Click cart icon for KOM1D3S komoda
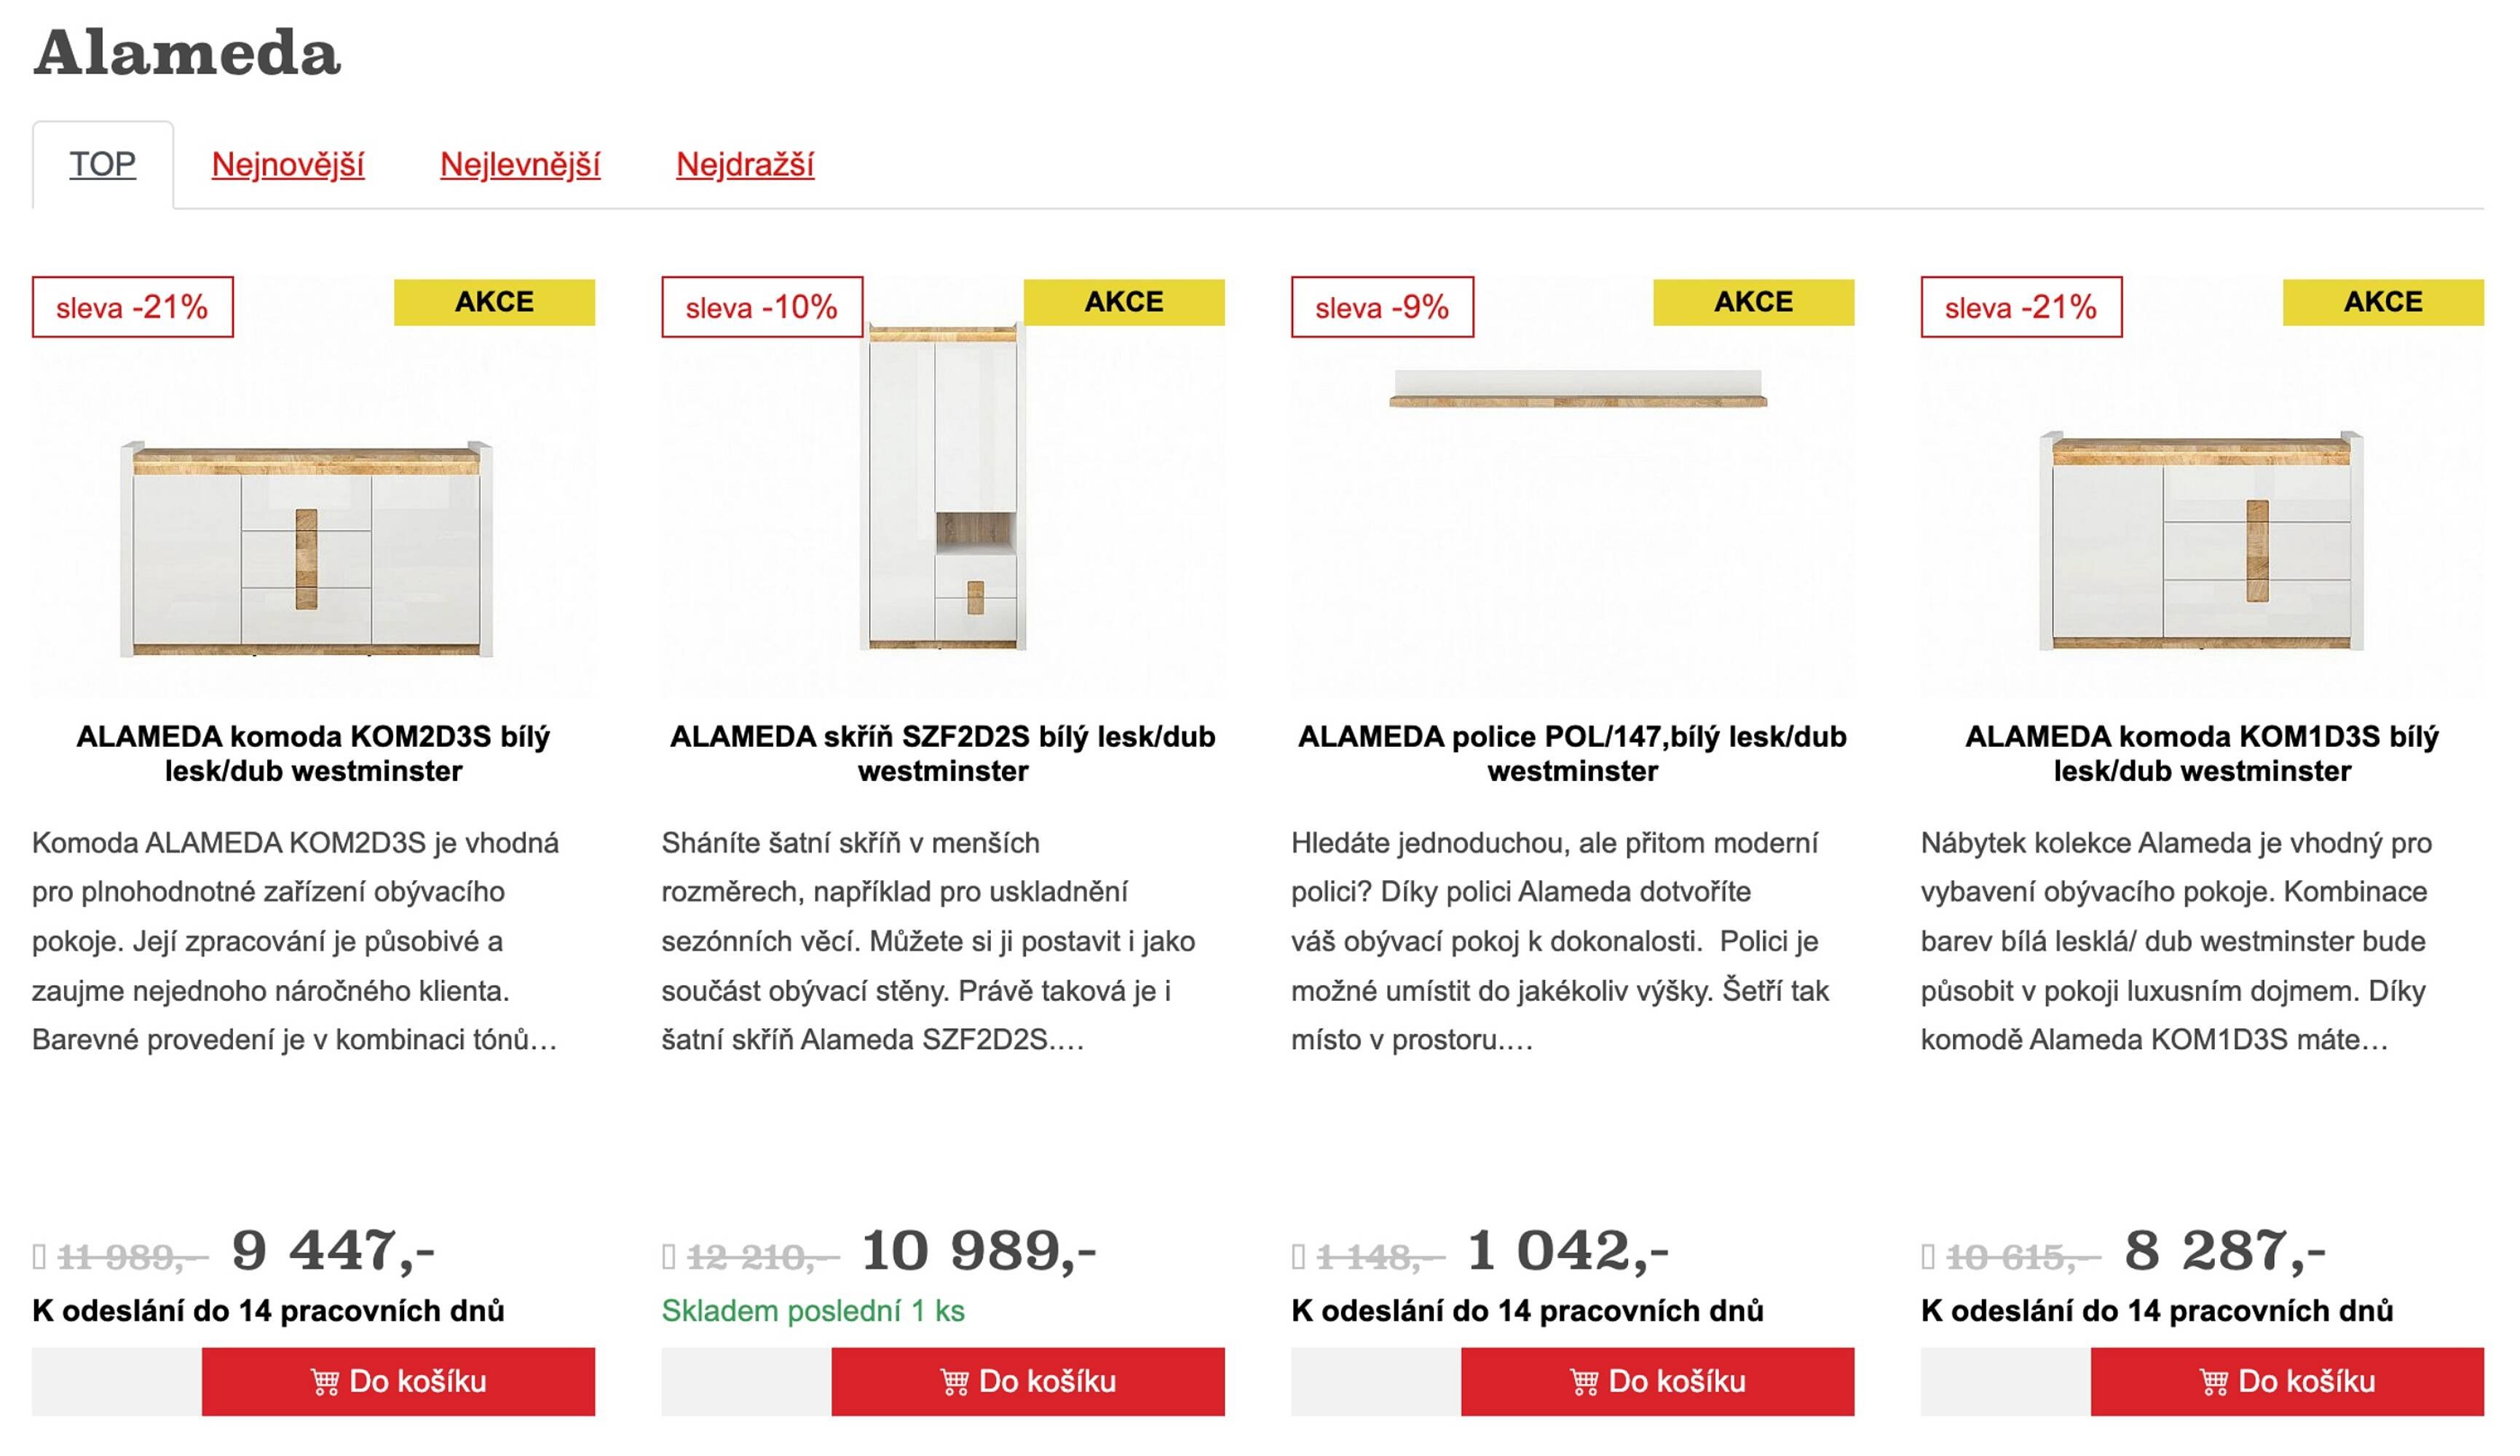Screen dimensions: 2520x1456 click(x=2214, y=1382)
